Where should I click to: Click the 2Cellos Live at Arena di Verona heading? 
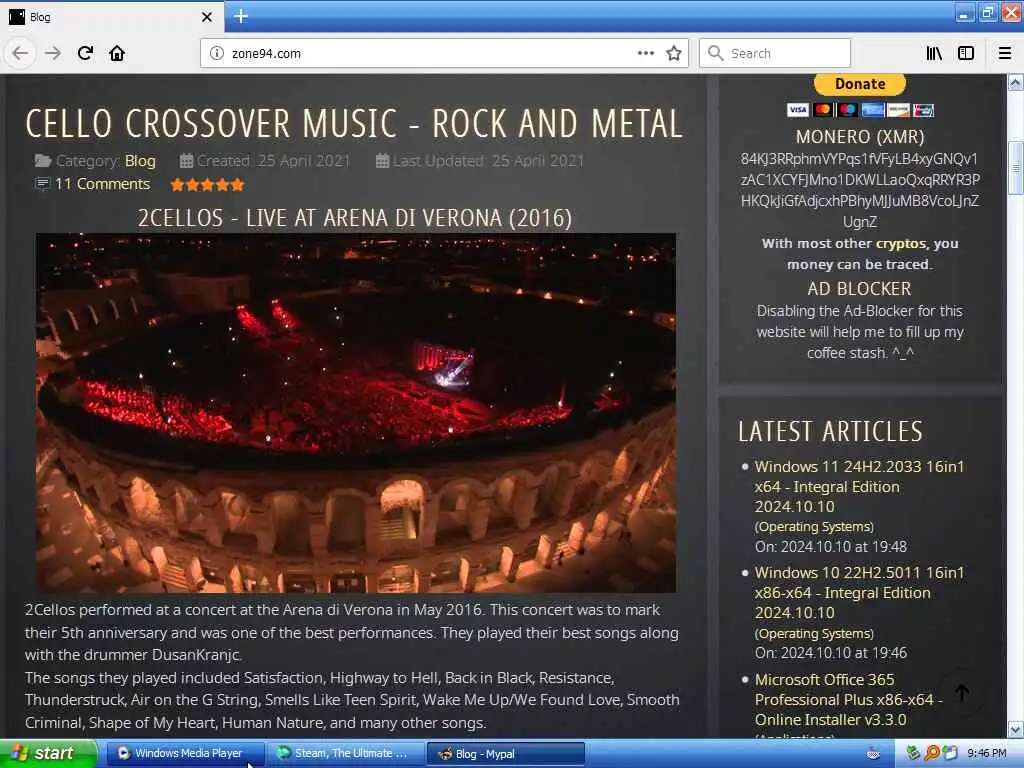point(355,218)
